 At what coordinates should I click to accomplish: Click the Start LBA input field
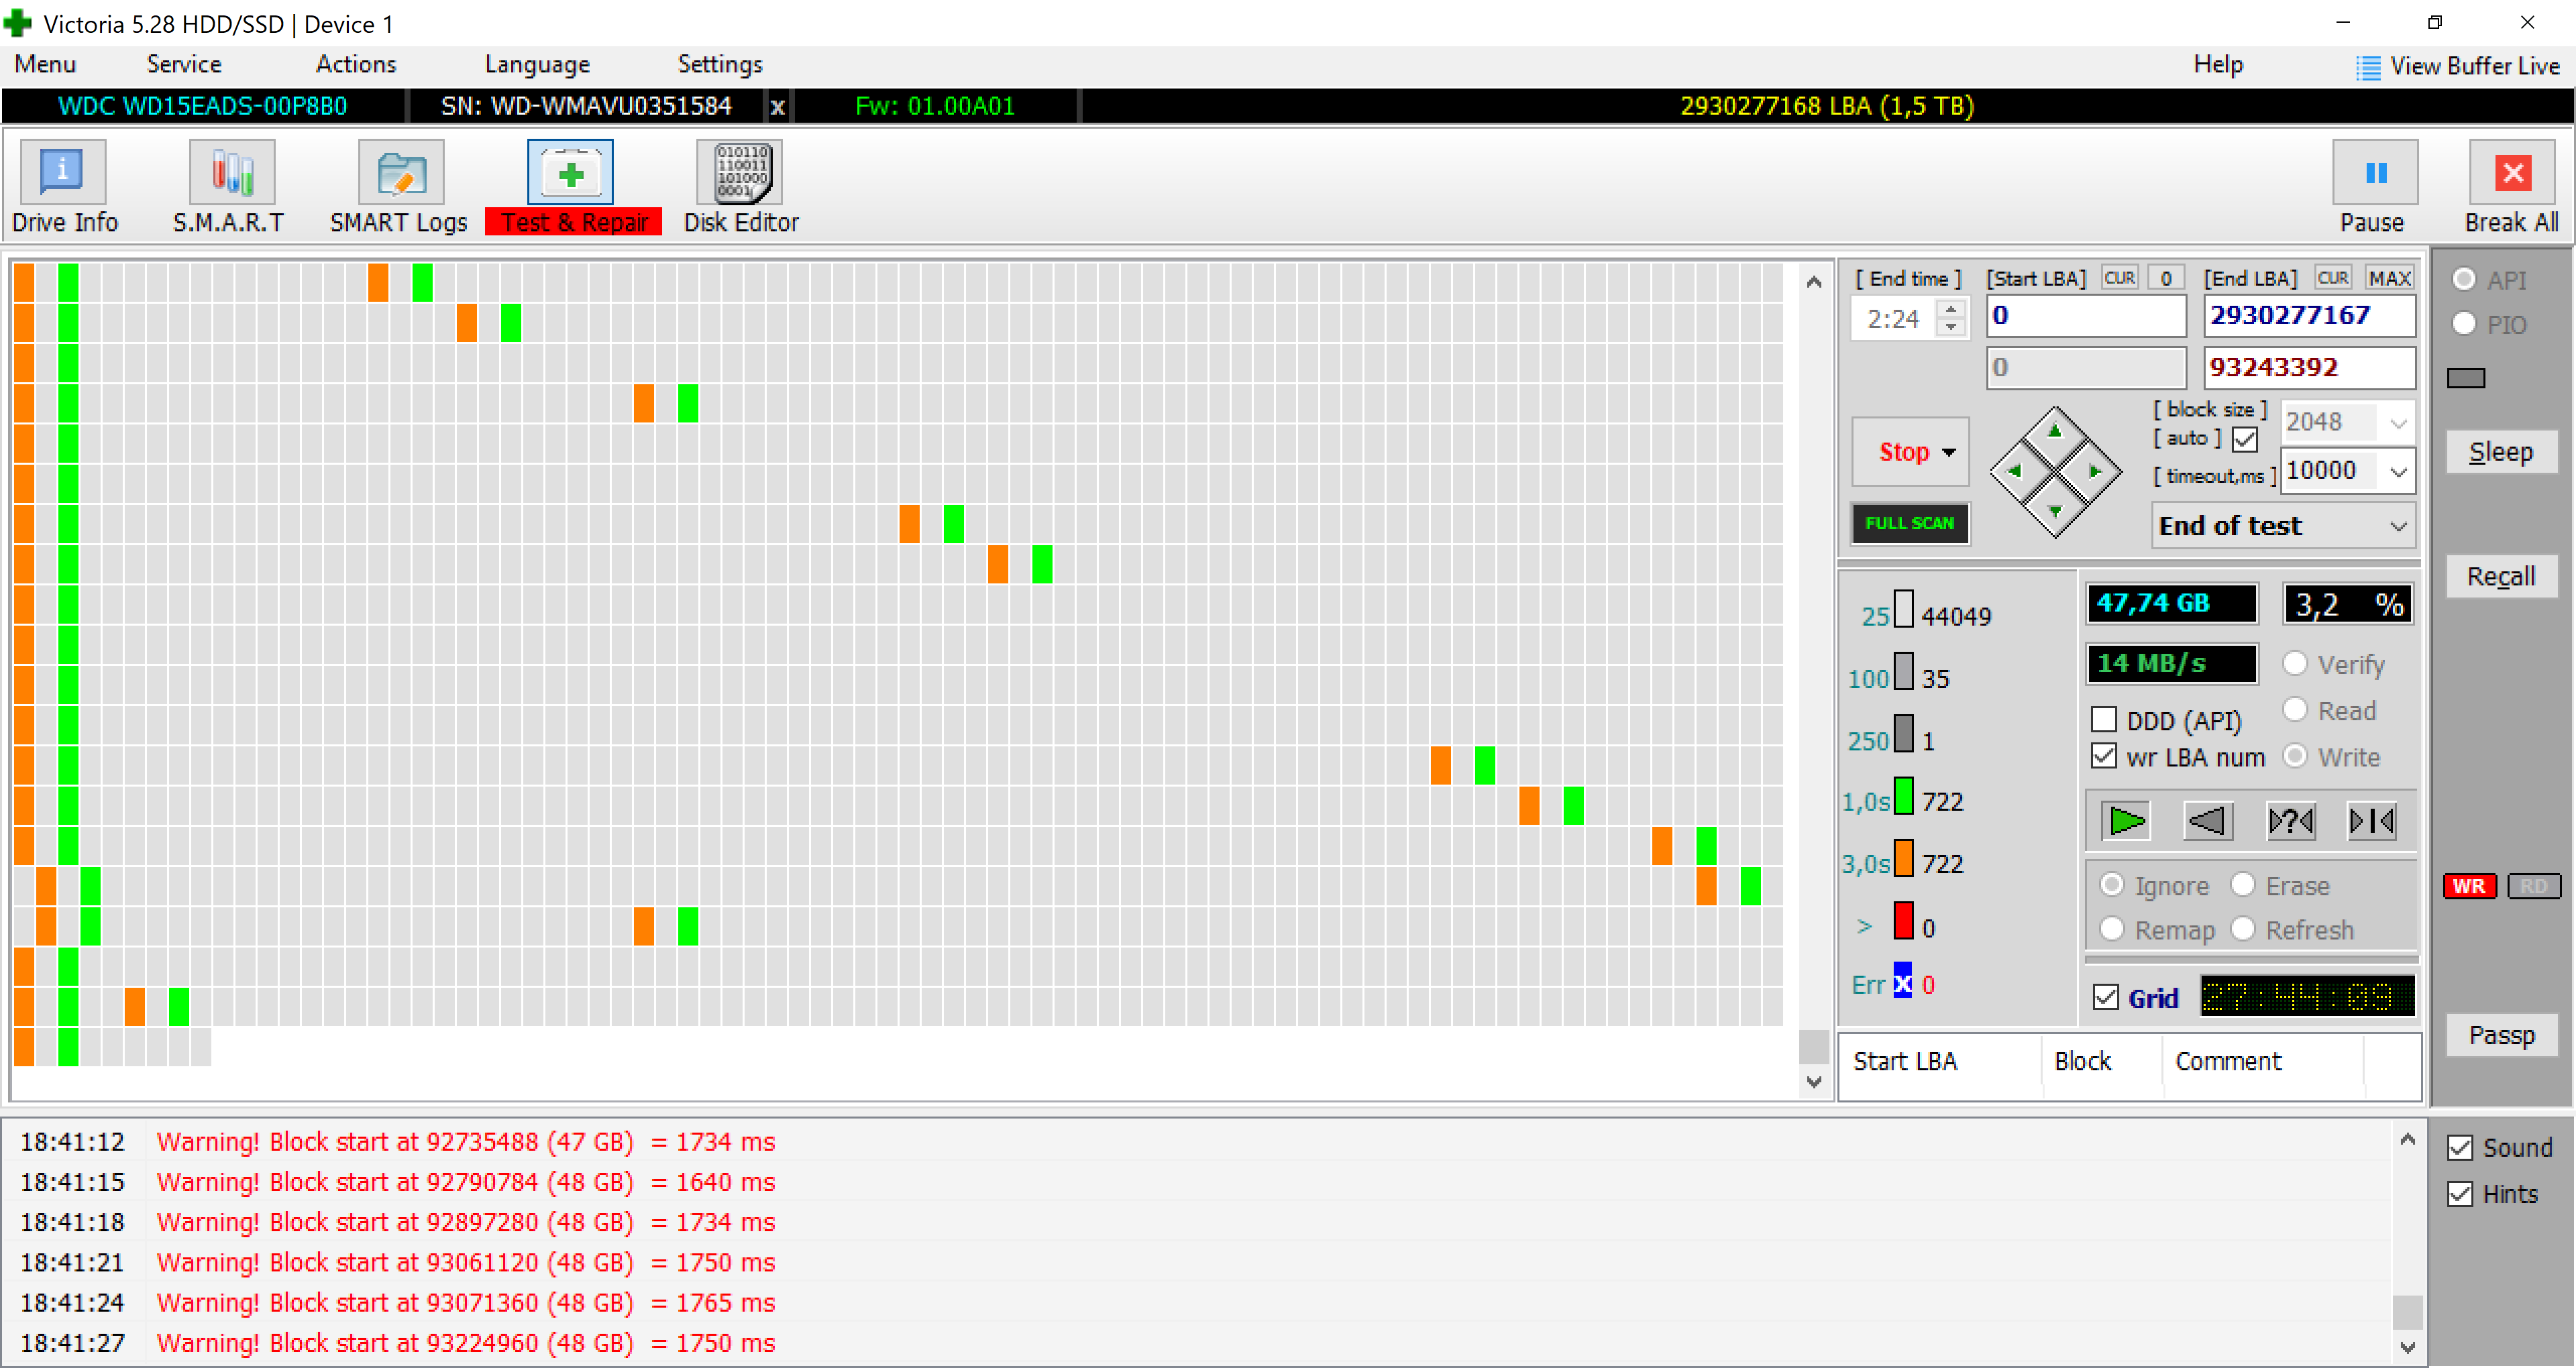[x=2086, y=316]
